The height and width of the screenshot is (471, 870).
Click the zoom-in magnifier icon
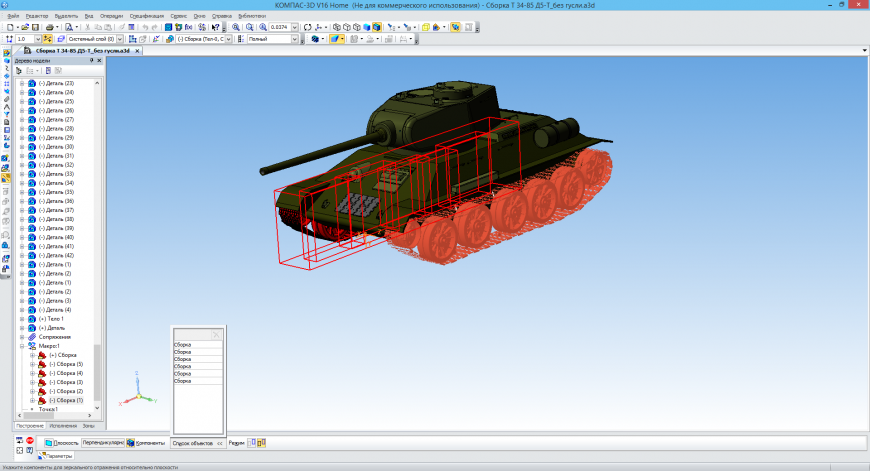click(236, 27)
